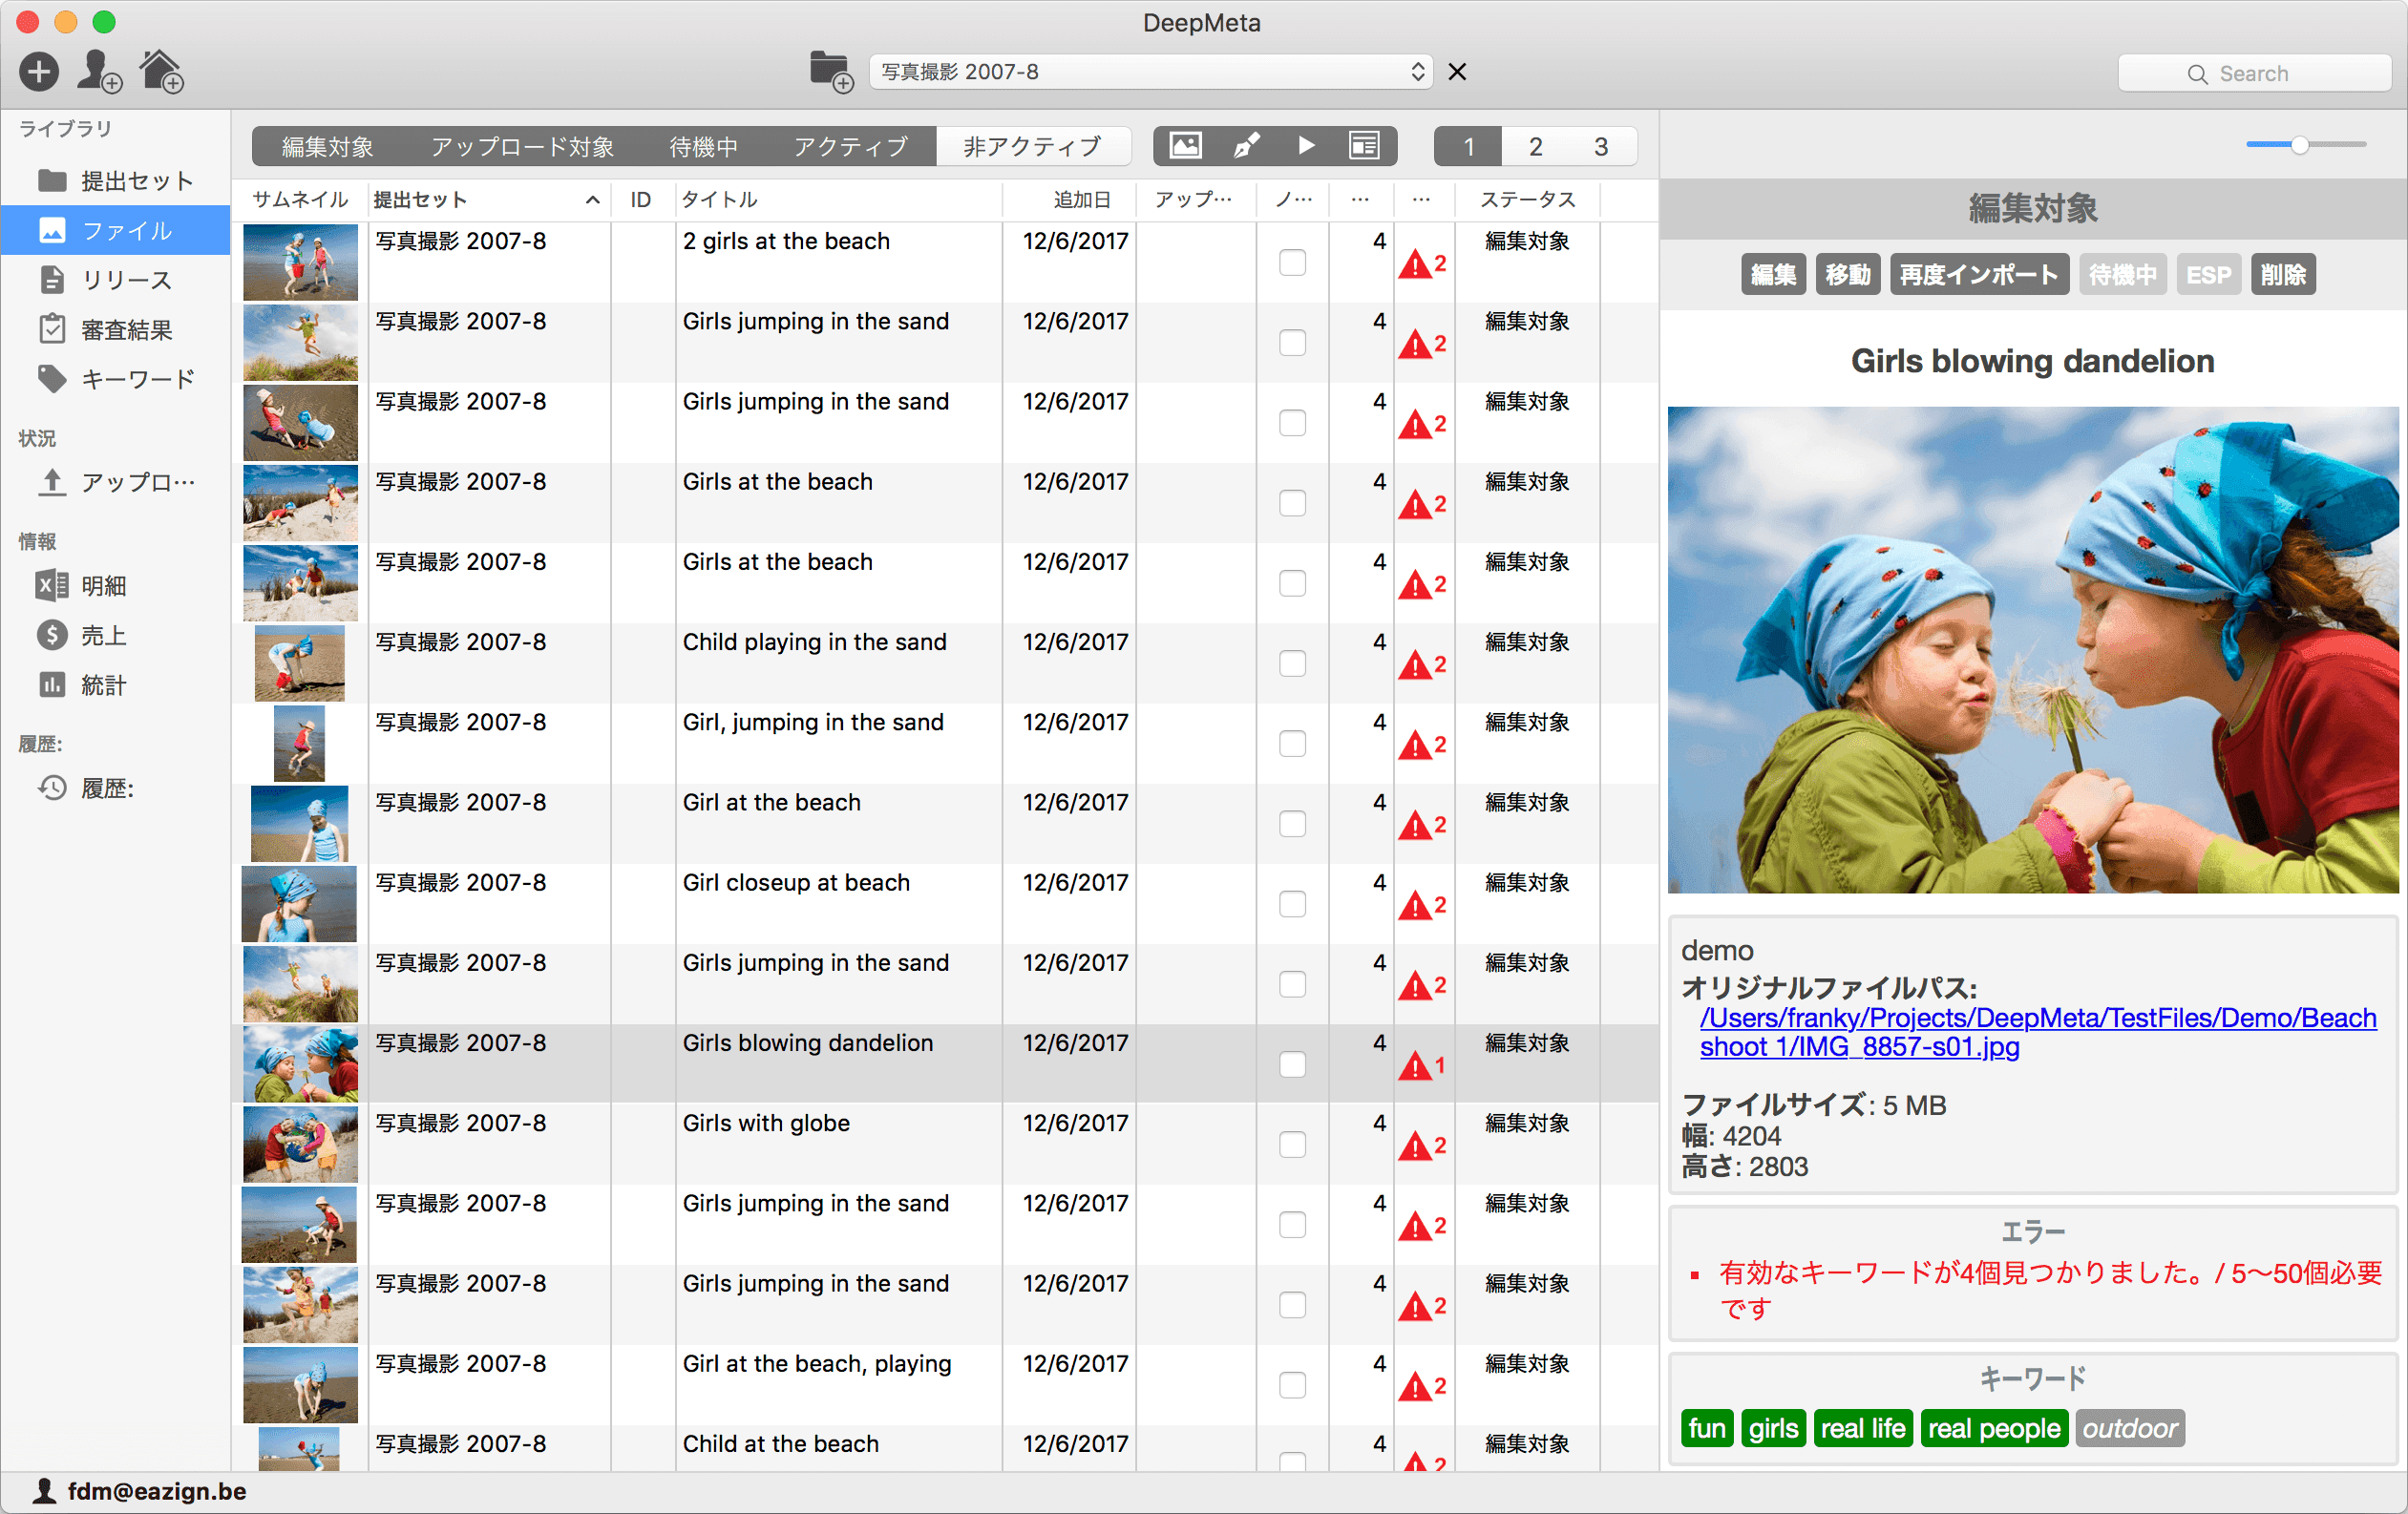Image resolution: width=2408 pixels, height=1514 pixels.
Task: Click the add contributor person icon
Action: click(x=100, y=72)
